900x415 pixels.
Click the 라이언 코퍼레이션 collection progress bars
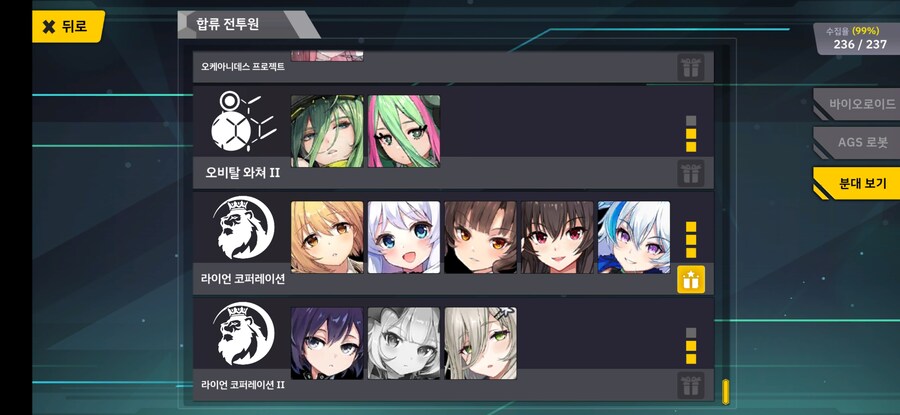[x=691, y=240]
